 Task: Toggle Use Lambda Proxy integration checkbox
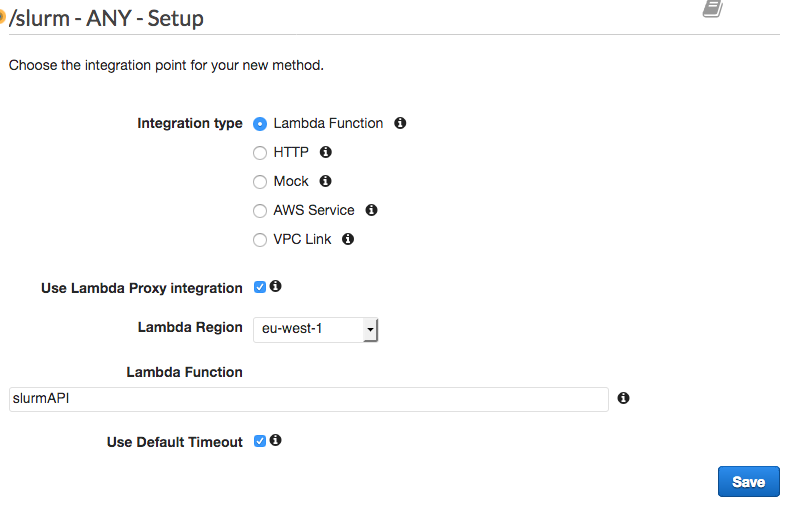click(260, 287)
